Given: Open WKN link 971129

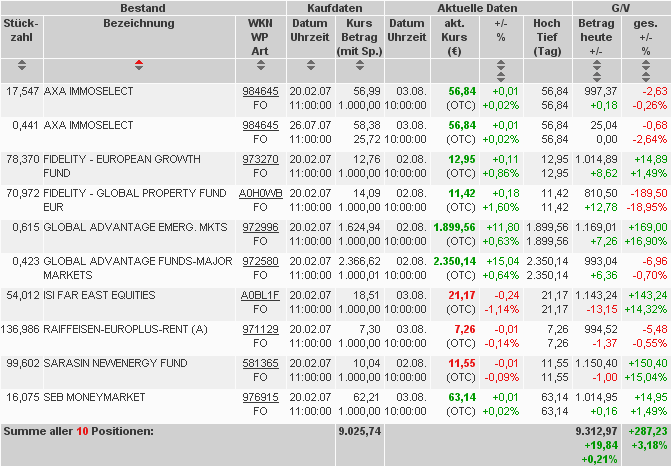Looking at the screenshot, I should (260, 329).
